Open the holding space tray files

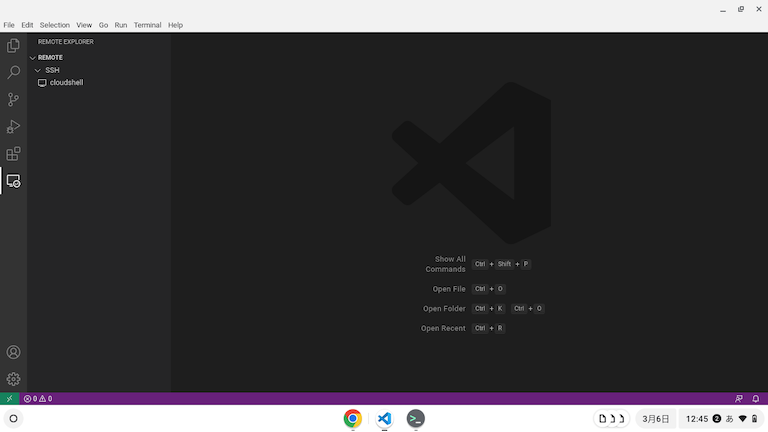point(612,419)
